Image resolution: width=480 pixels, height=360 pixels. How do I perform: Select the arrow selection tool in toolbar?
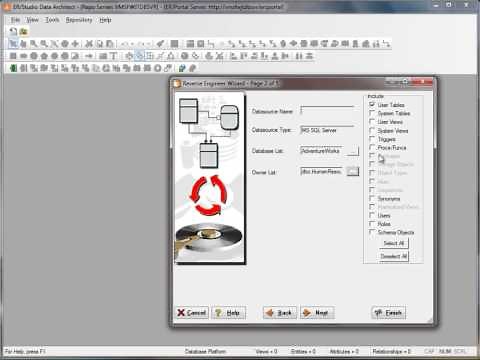click(x=13, y=44)
